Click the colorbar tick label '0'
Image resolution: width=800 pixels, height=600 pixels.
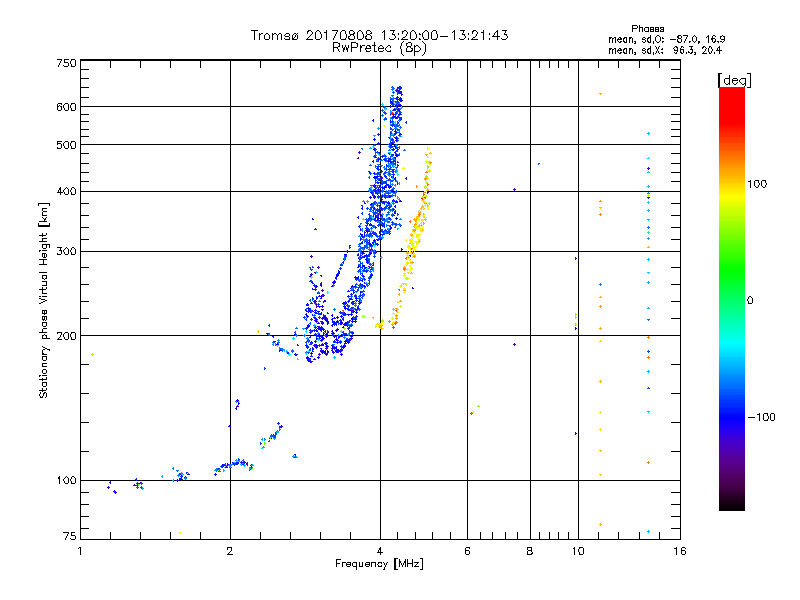click(x=749, y=300)
